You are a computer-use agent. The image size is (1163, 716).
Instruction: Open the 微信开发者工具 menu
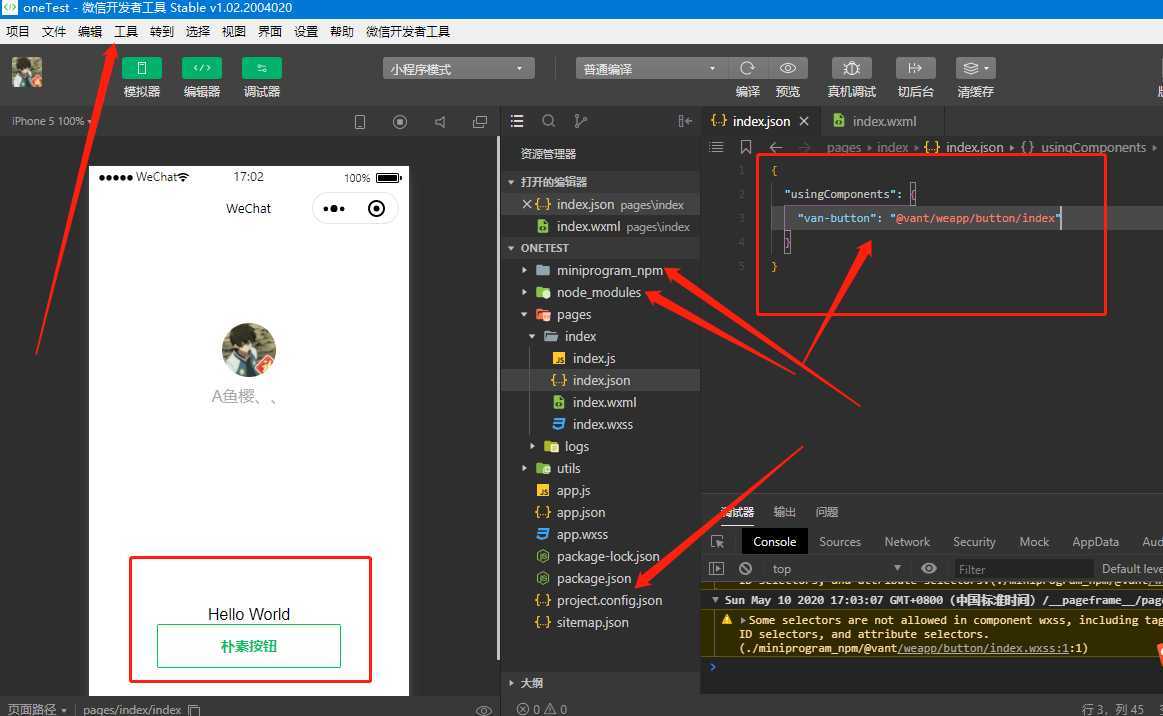point(408,31)
